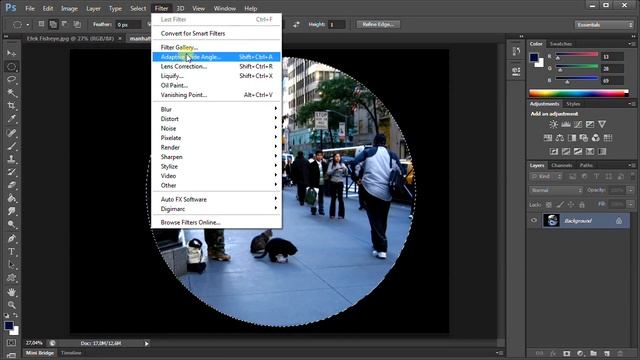Choose Convert for Smart Filters
The width and height of the screenshot is (640, 360).
click(x=216, y=33)
